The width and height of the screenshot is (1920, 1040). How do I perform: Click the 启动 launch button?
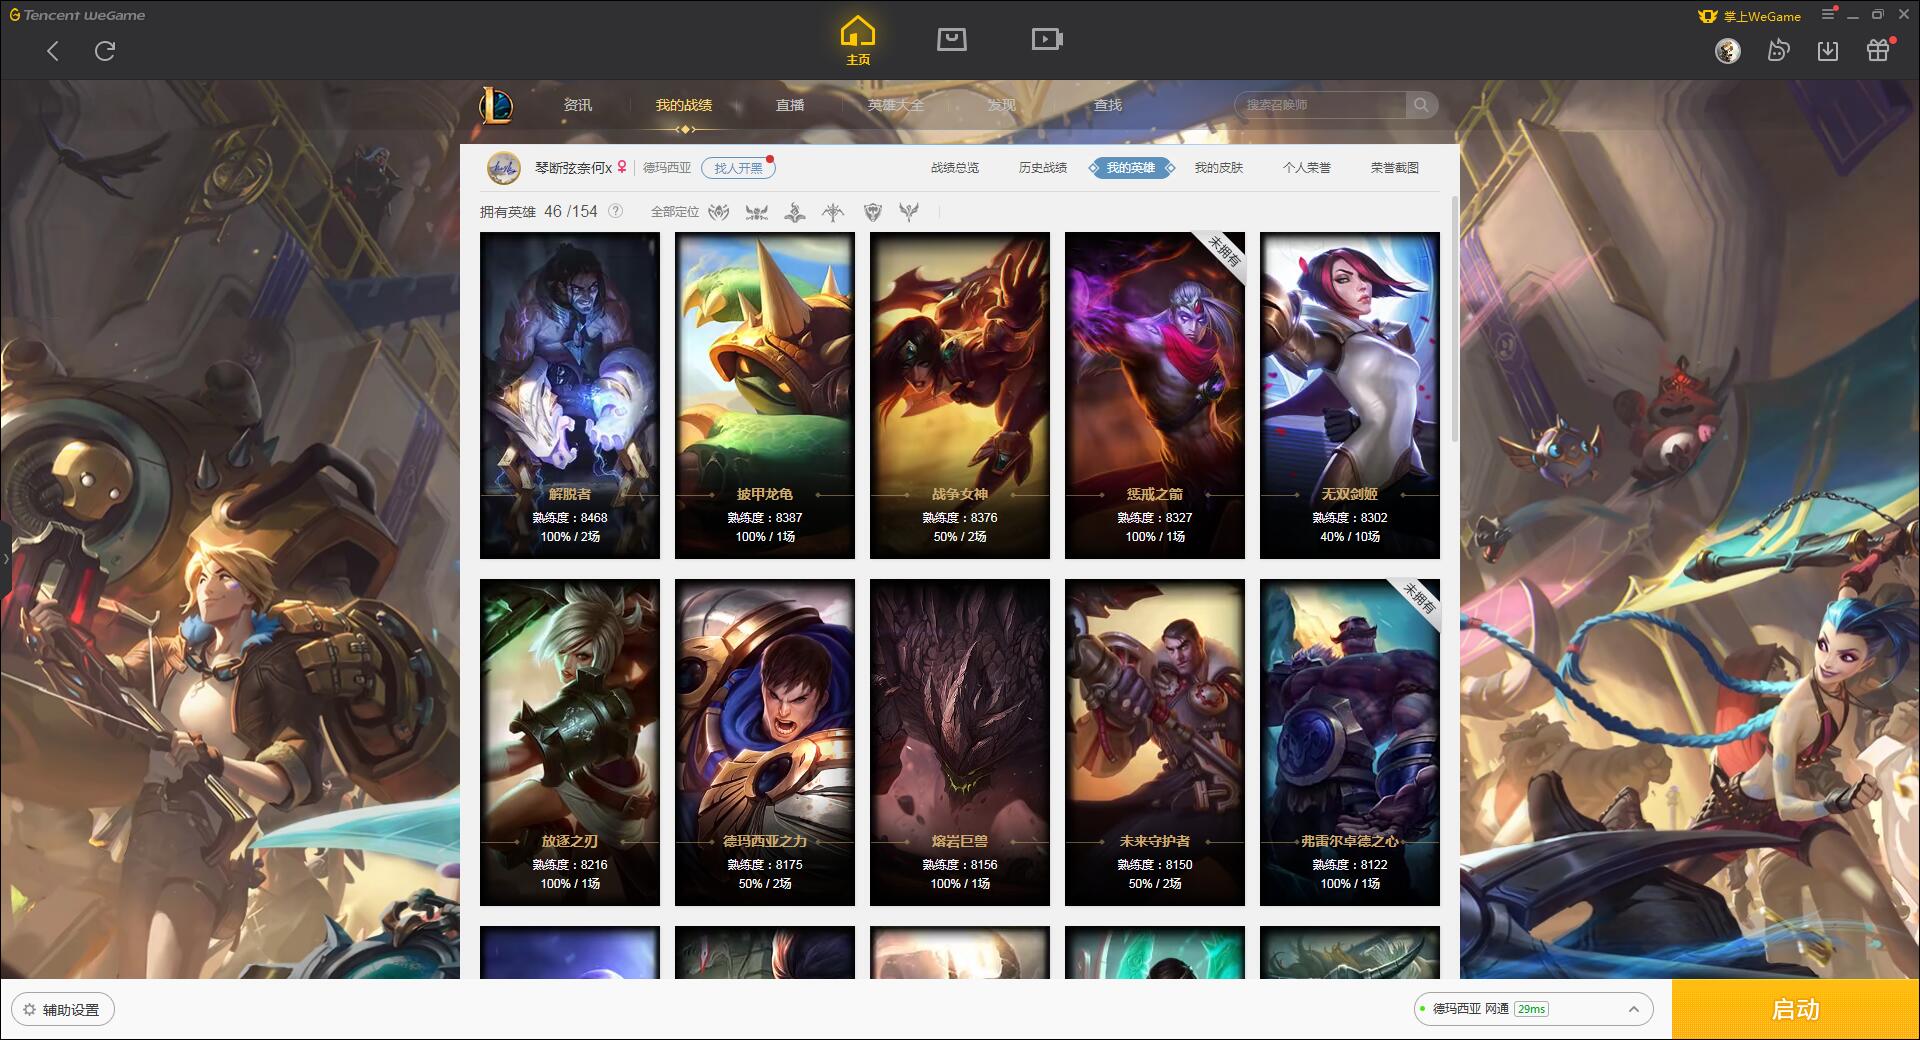1796,1009
